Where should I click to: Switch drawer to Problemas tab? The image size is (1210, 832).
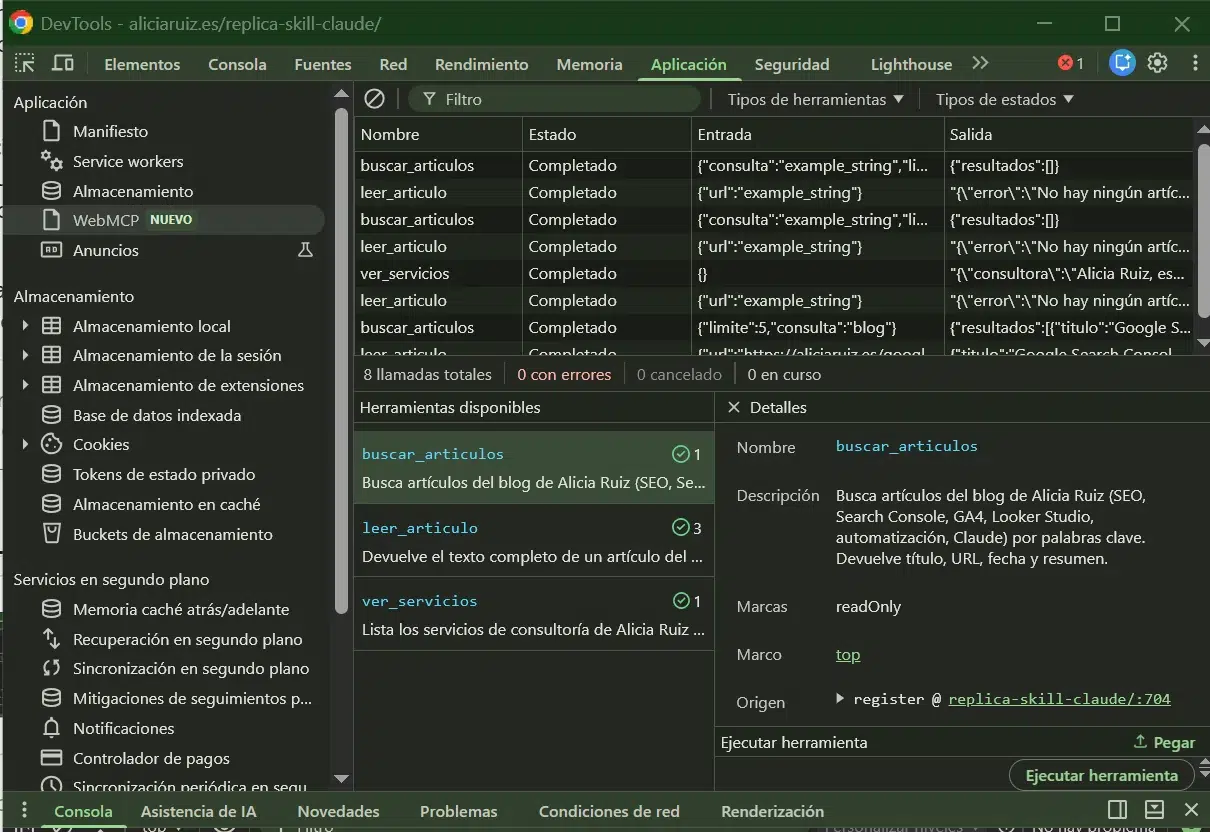coord(458,811)
